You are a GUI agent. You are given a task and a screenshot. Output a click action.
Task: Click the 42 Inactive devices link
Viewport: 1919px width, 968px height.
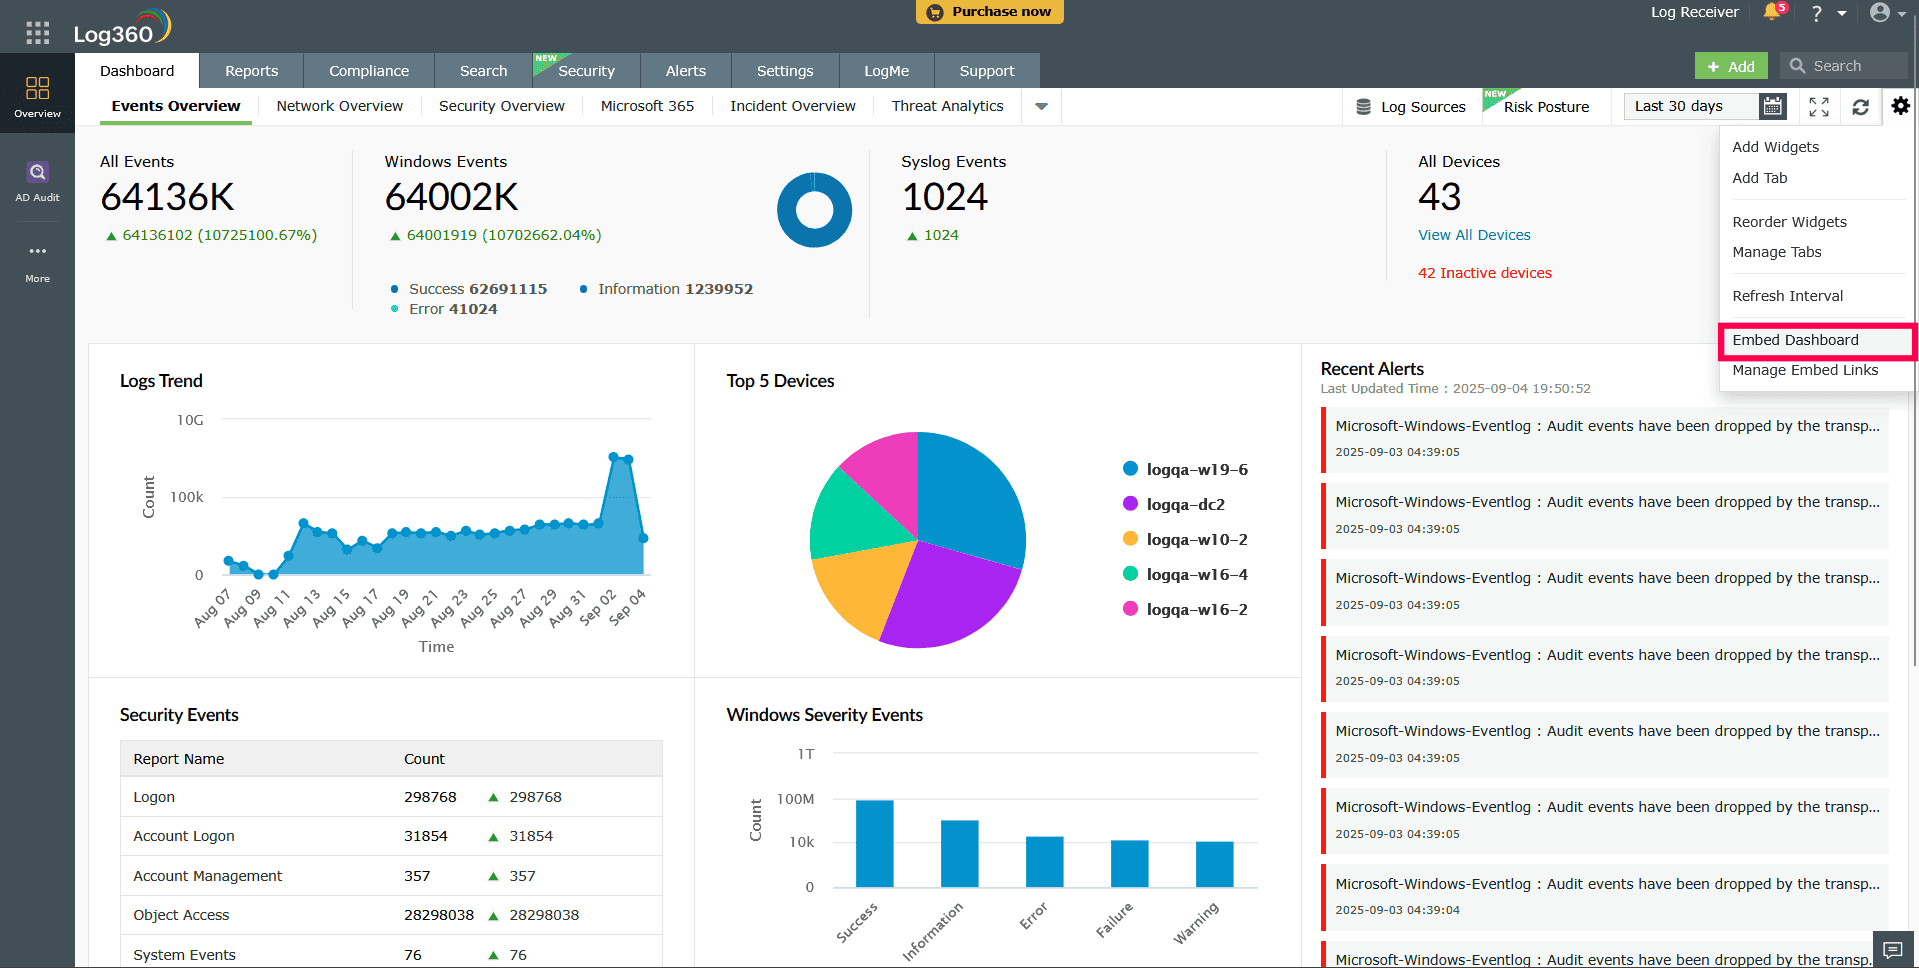pyautogui.click(x=1484, y=272)
